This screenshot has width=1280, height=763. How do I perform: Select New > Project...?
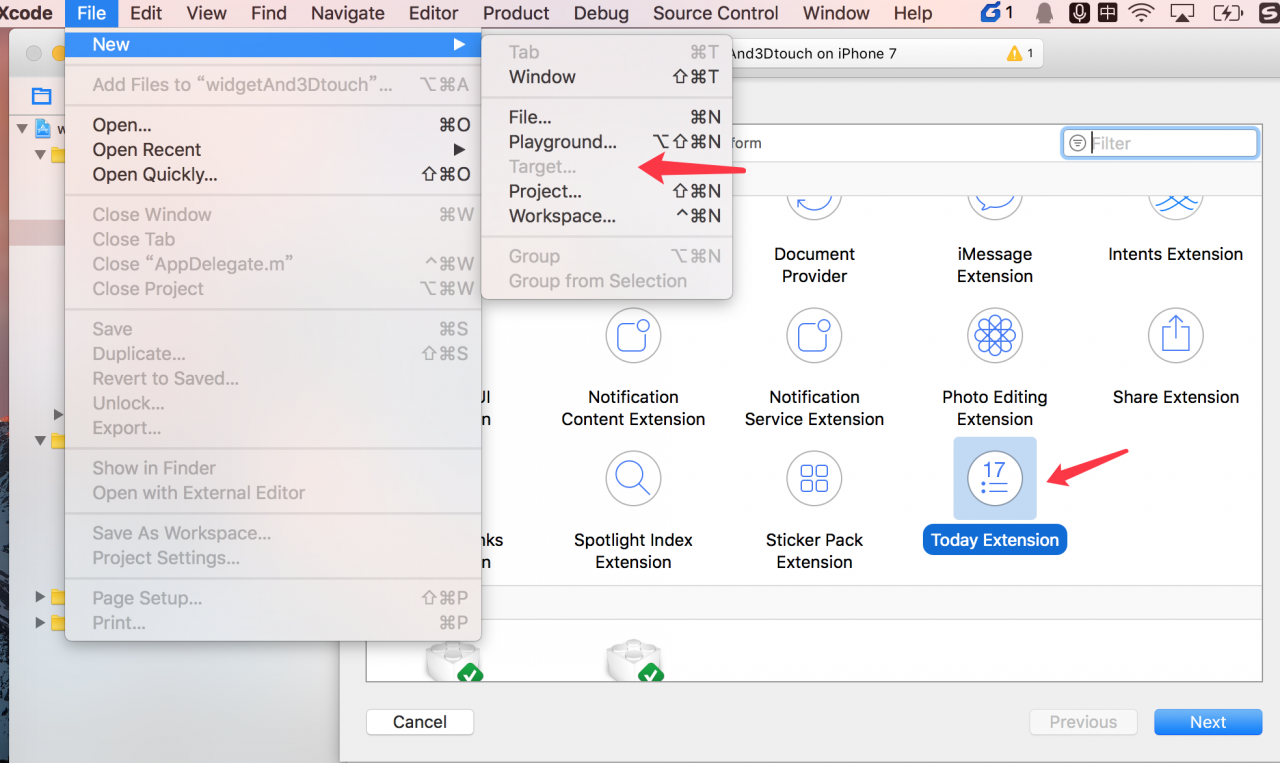[607, 191]
